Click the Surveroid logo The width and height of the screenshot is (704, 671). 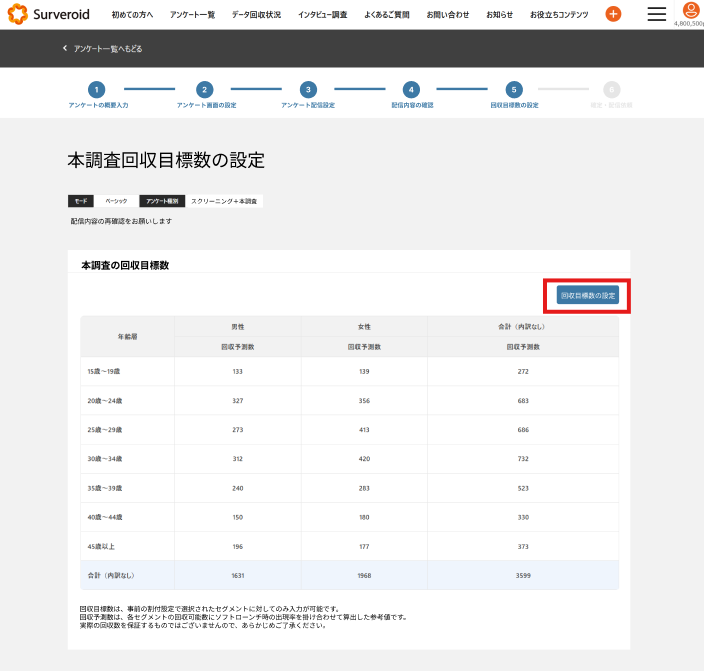[x=48, y=15]
